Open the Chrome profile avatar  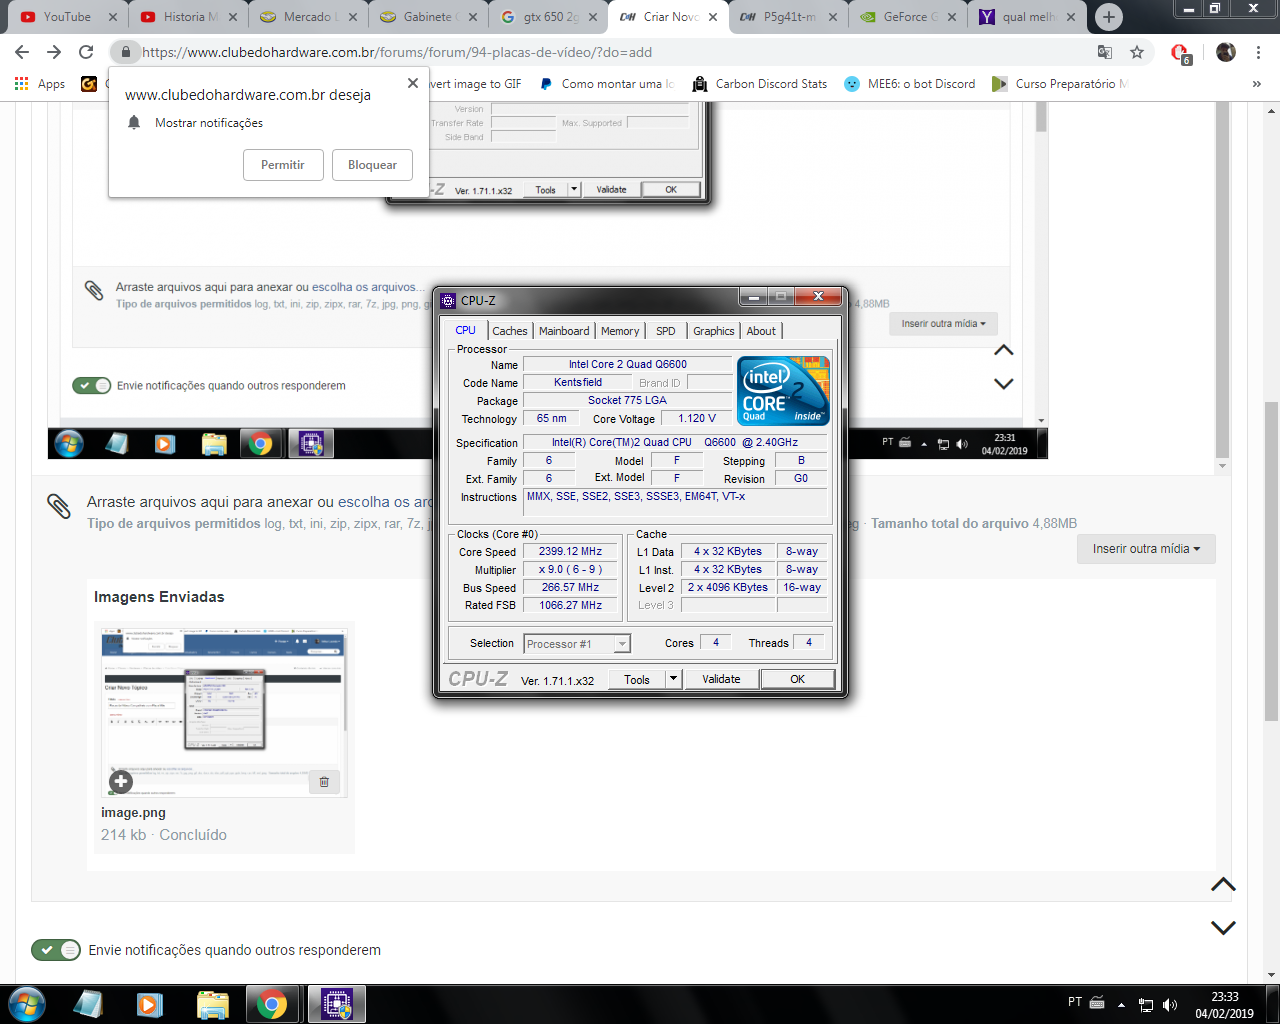[x=1226, y=52]
